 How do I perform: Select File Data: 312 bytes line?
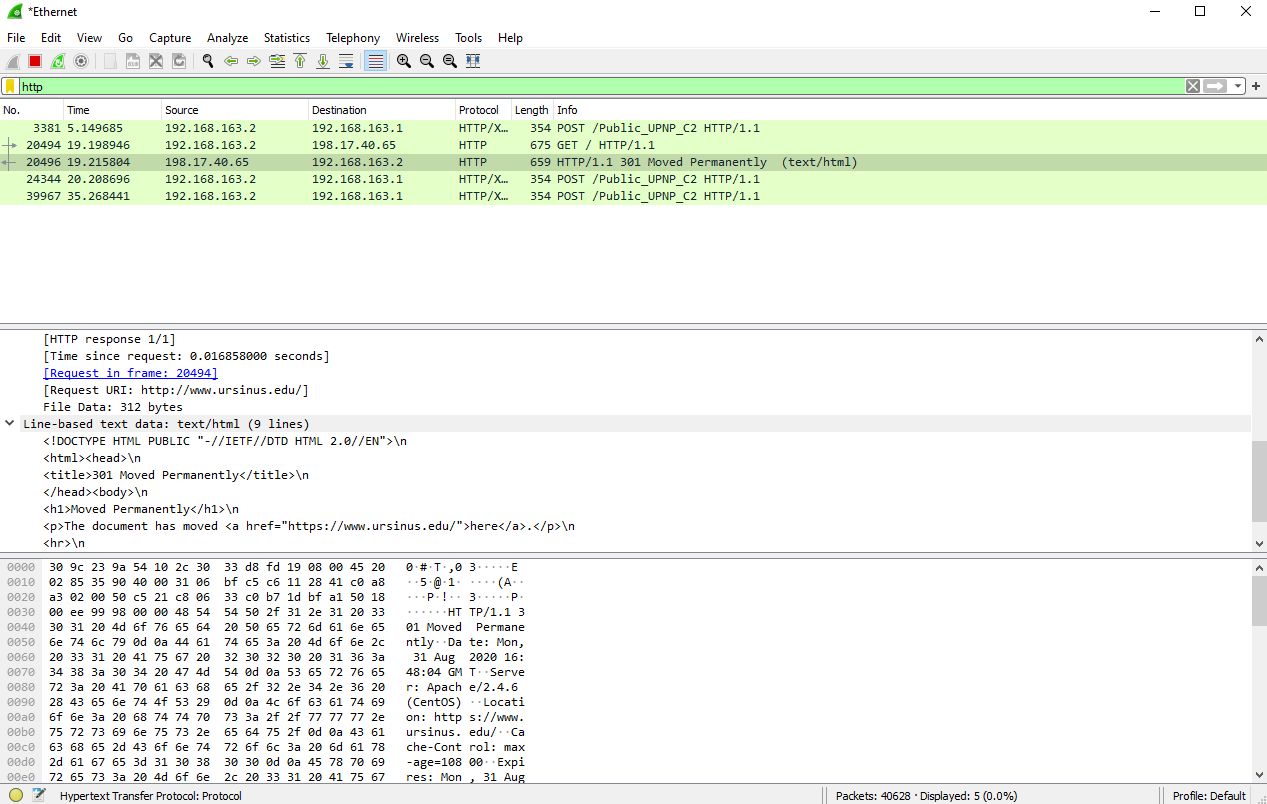113,407
